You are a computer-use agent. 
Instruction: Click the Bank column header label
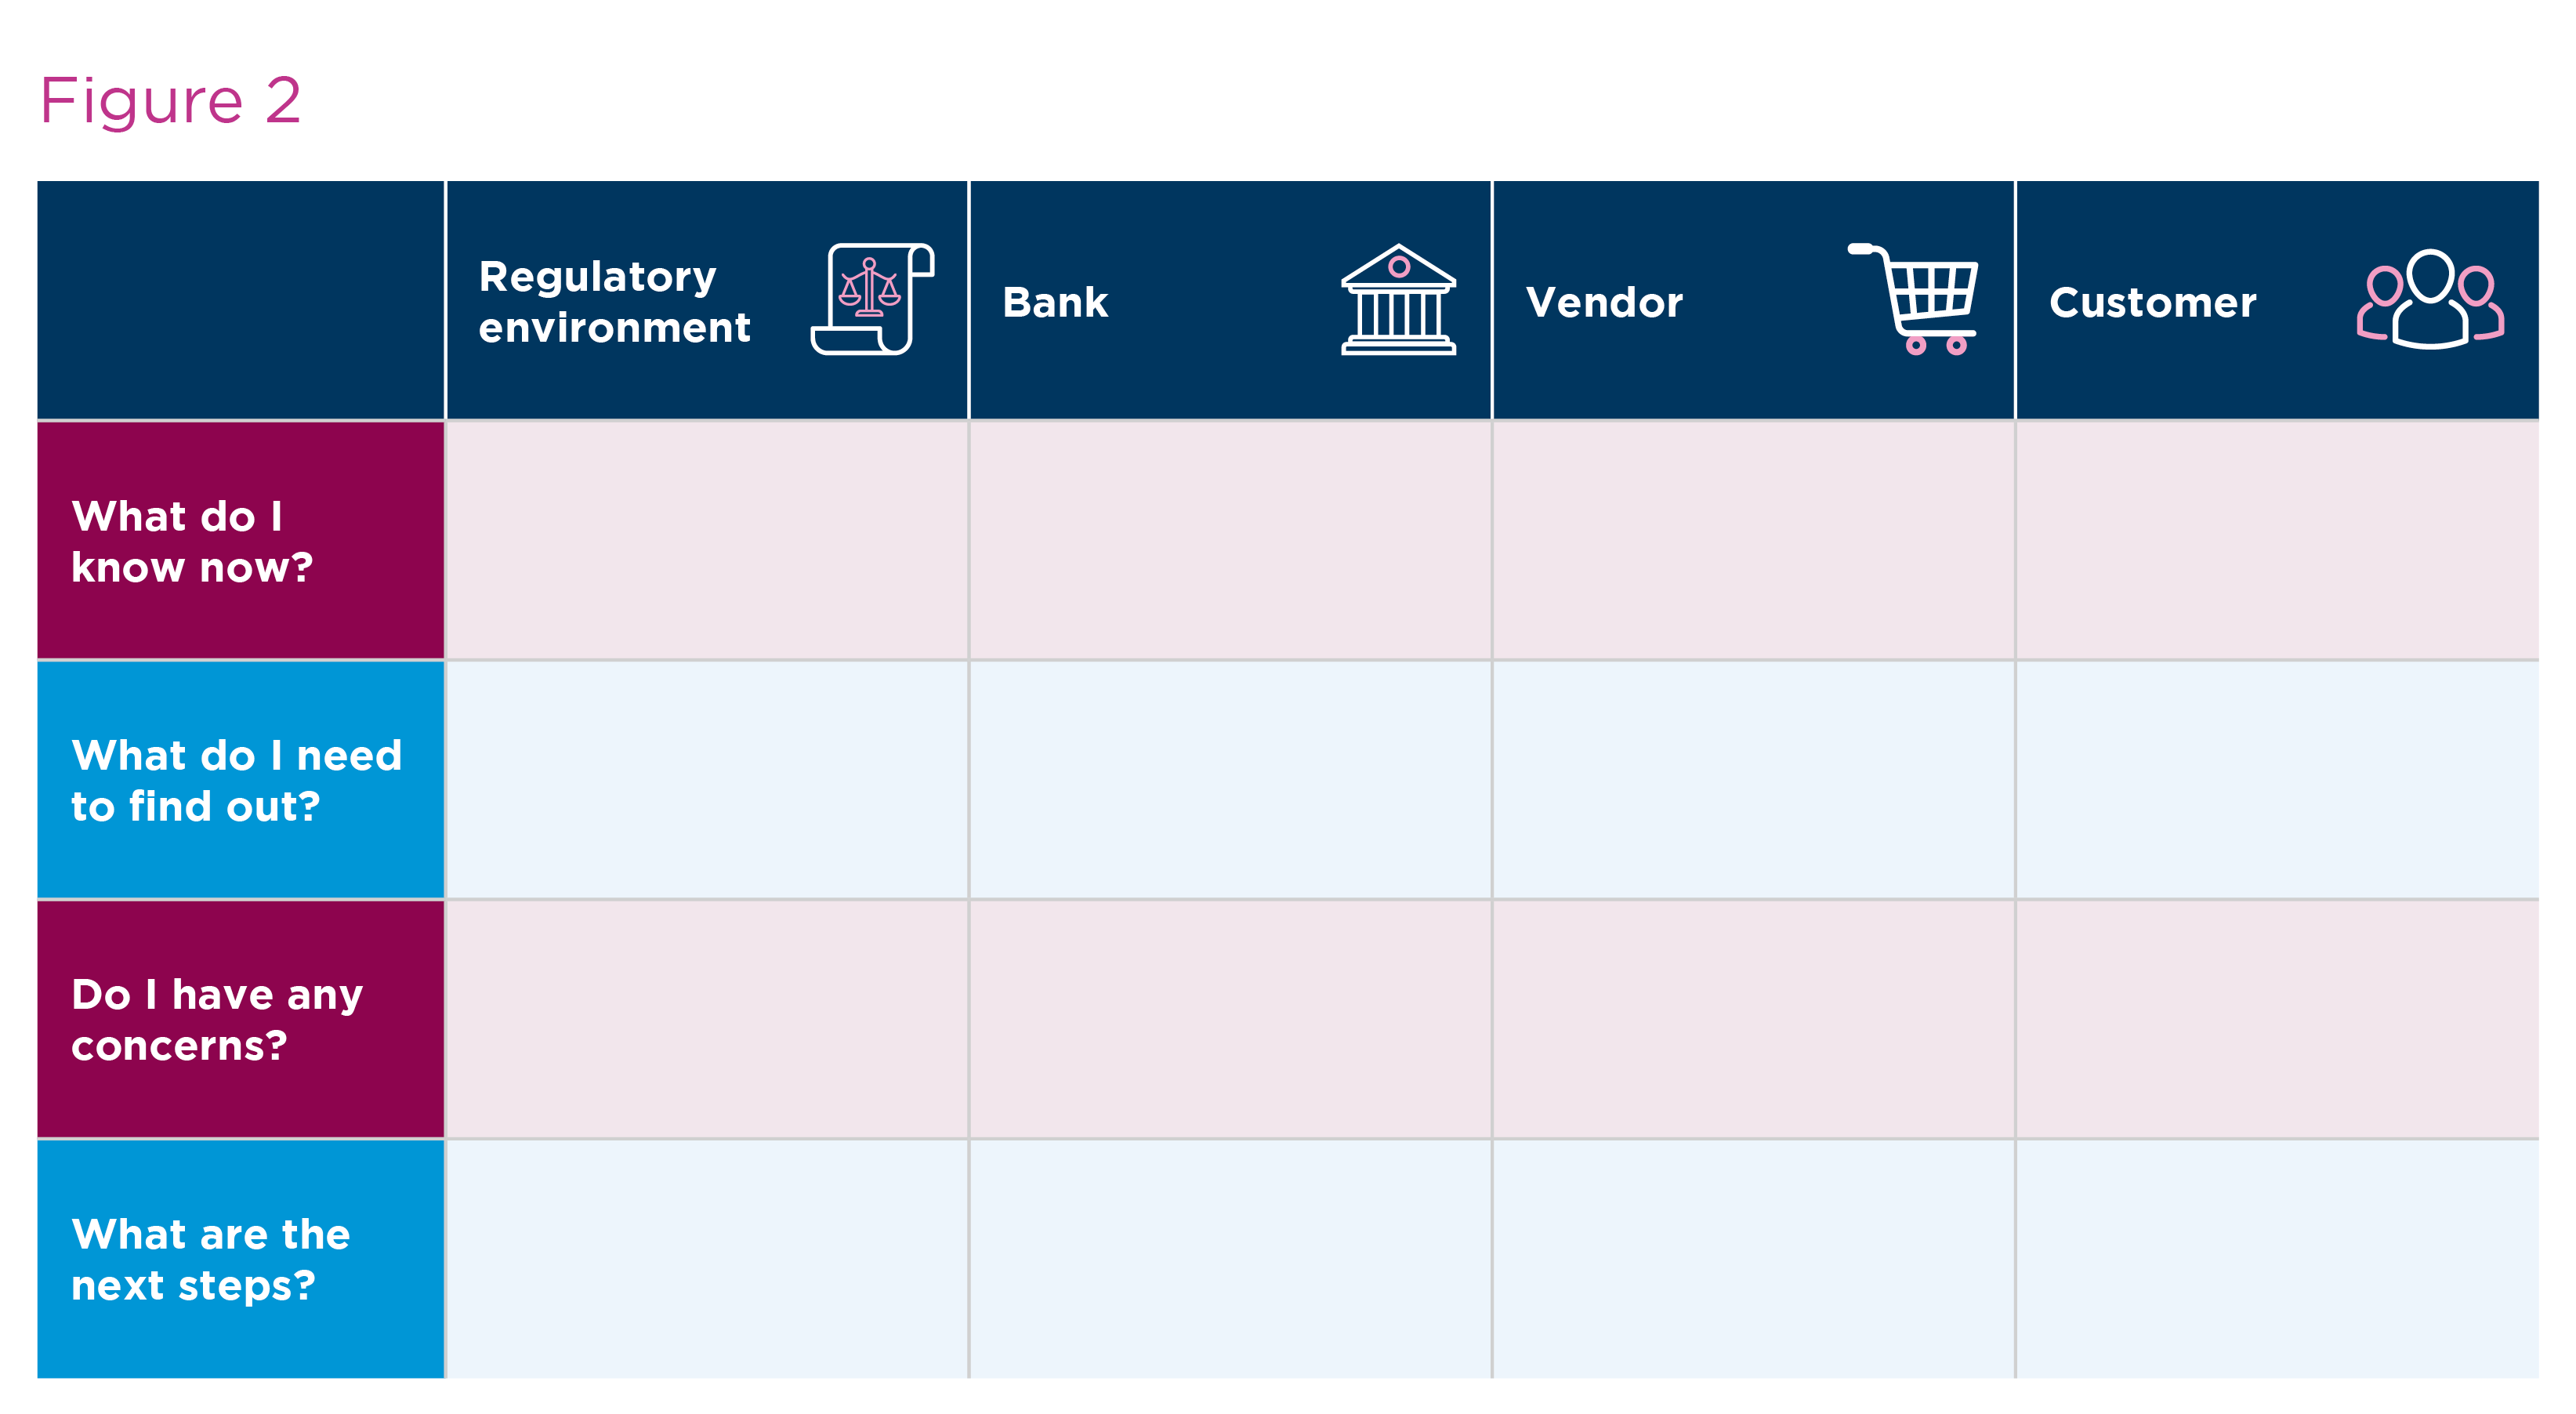pos(1055,302)
